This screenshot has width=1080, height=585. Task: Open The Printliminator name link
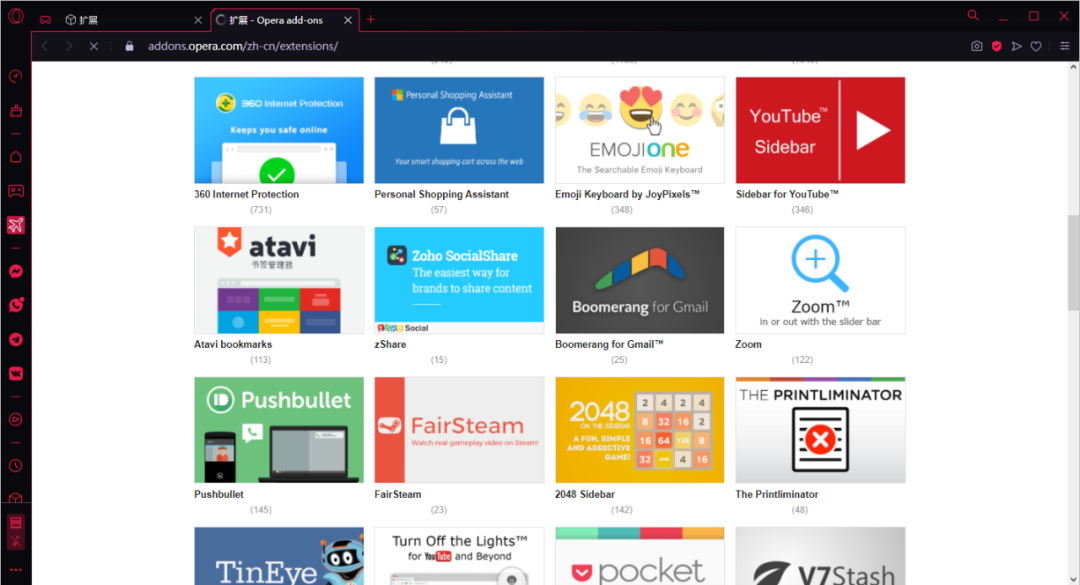[777, 495]
